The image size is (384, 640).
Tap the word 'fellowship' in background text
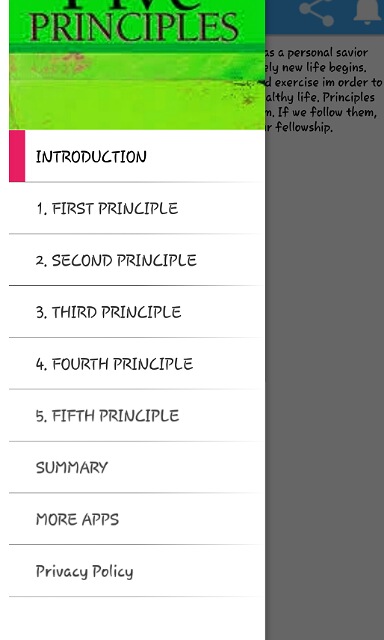304,127
